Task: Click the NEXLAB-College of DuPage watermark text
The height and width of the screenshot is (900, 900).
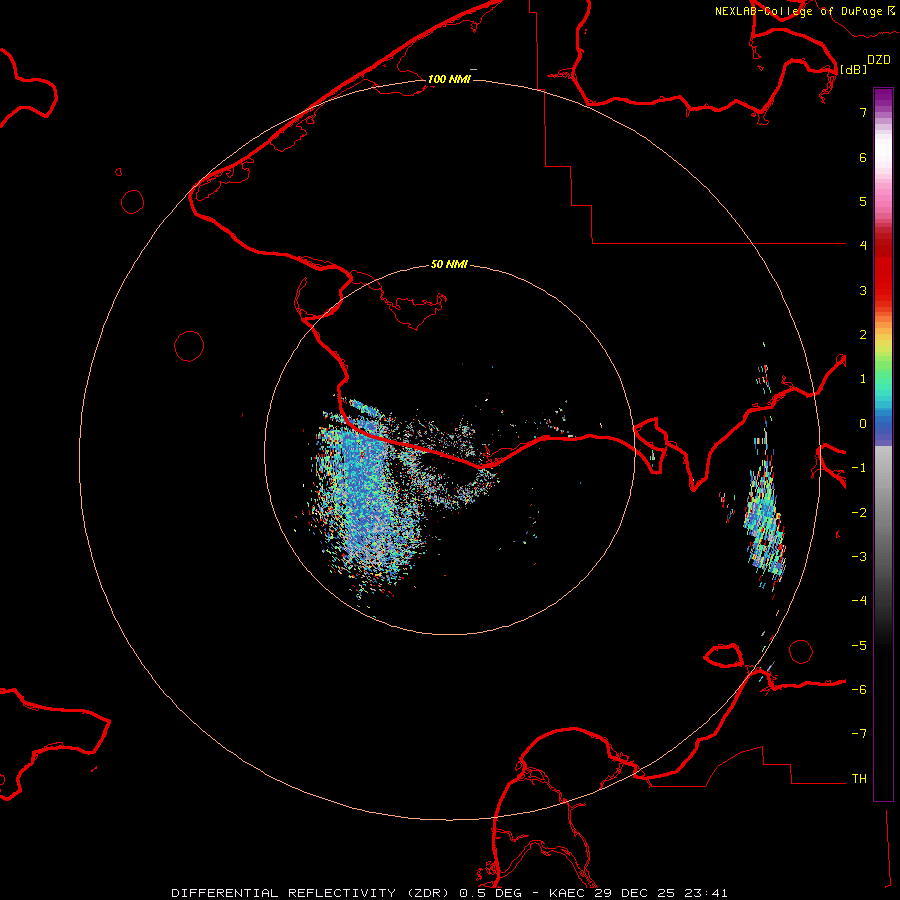Action: (x=799, y=11)
